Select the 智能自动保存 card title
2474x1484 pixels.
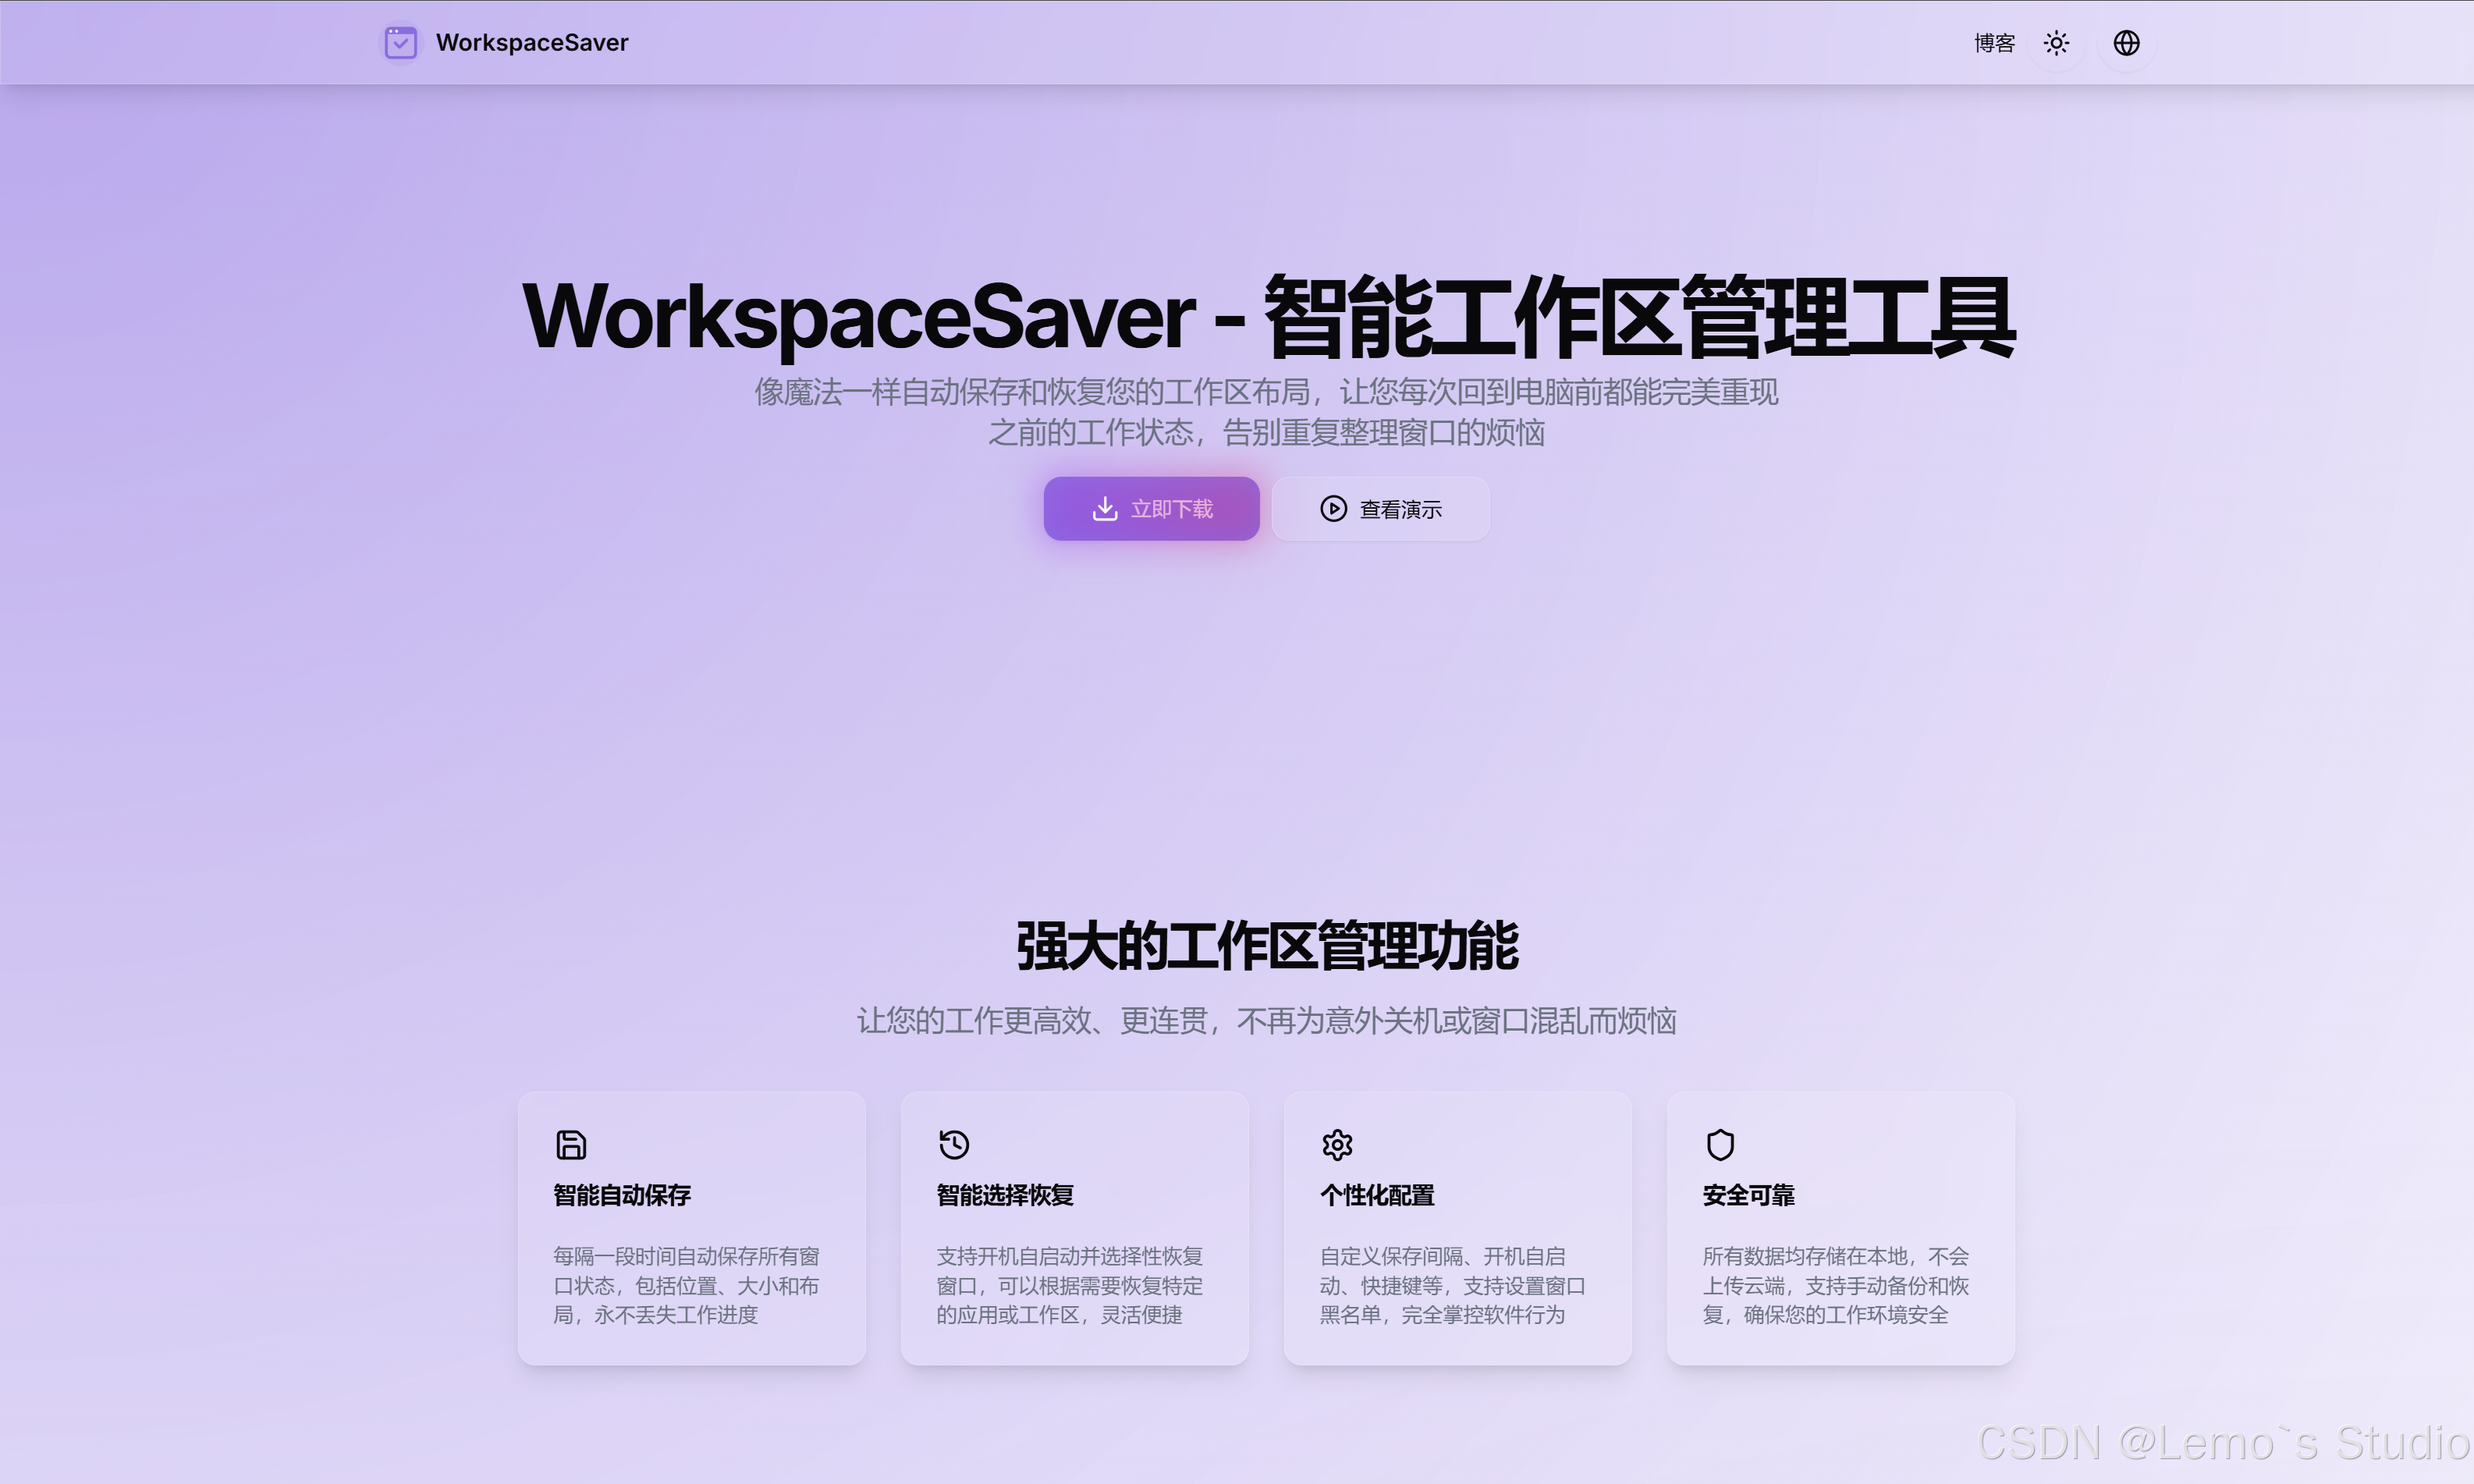click(x=622, y=1195)
